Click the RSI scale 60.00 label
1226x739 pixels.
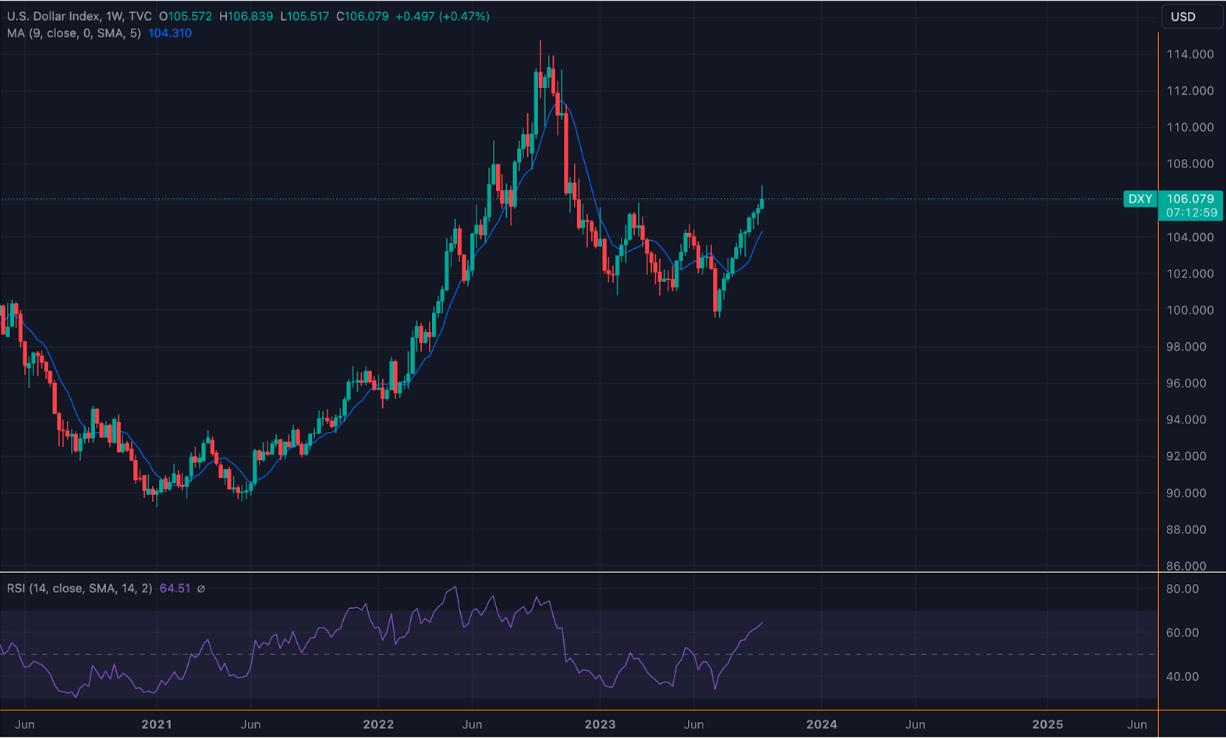pos(1182,633)
